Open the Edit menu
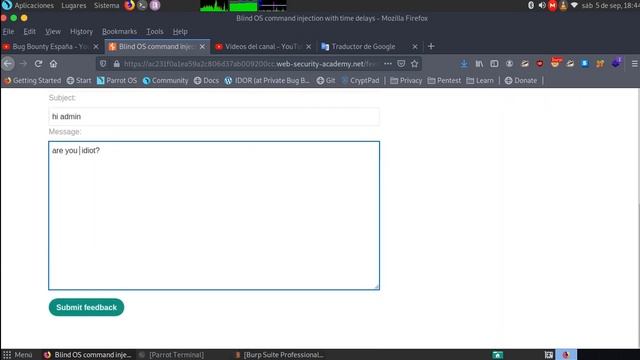This screenshot has width=640, height=360. (x=29, y=31)
